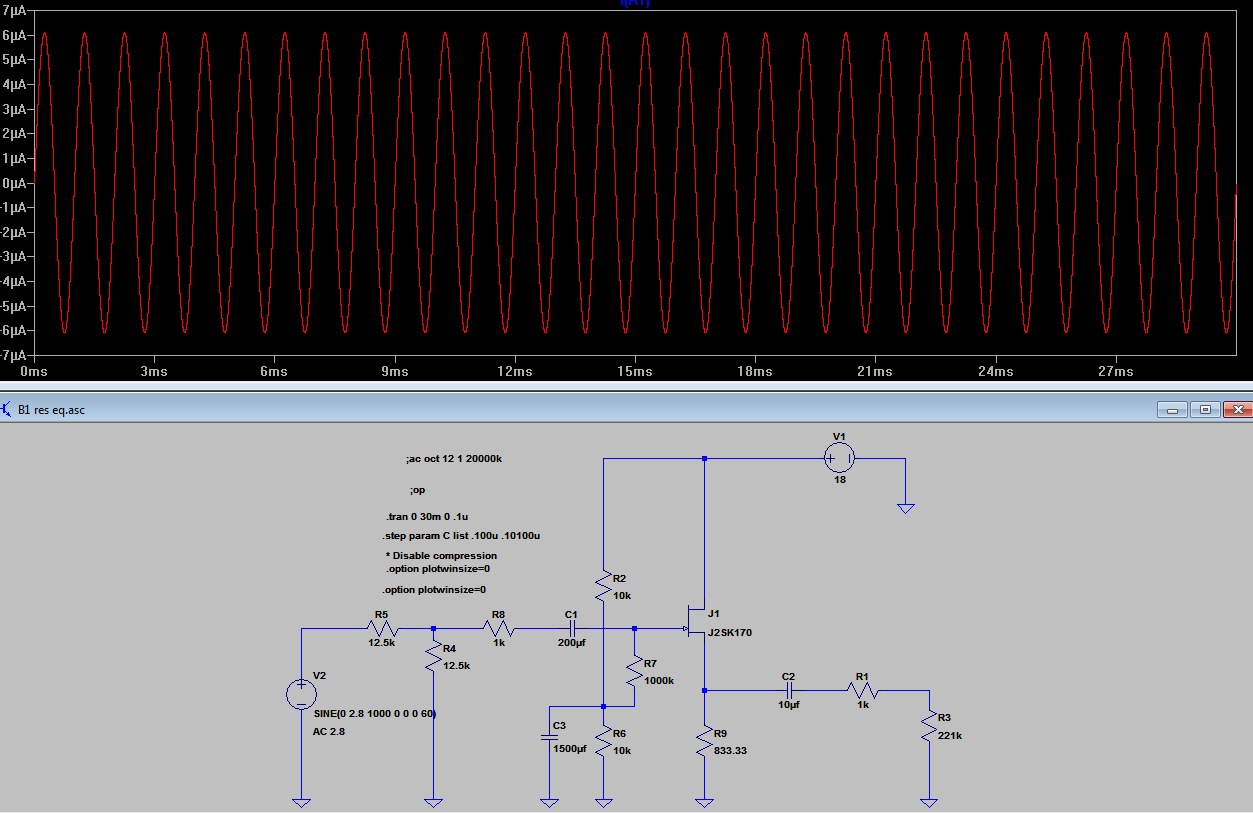
Task: Click the ';op' comment text
Action: pyautogui.click(x=417, y=491)
